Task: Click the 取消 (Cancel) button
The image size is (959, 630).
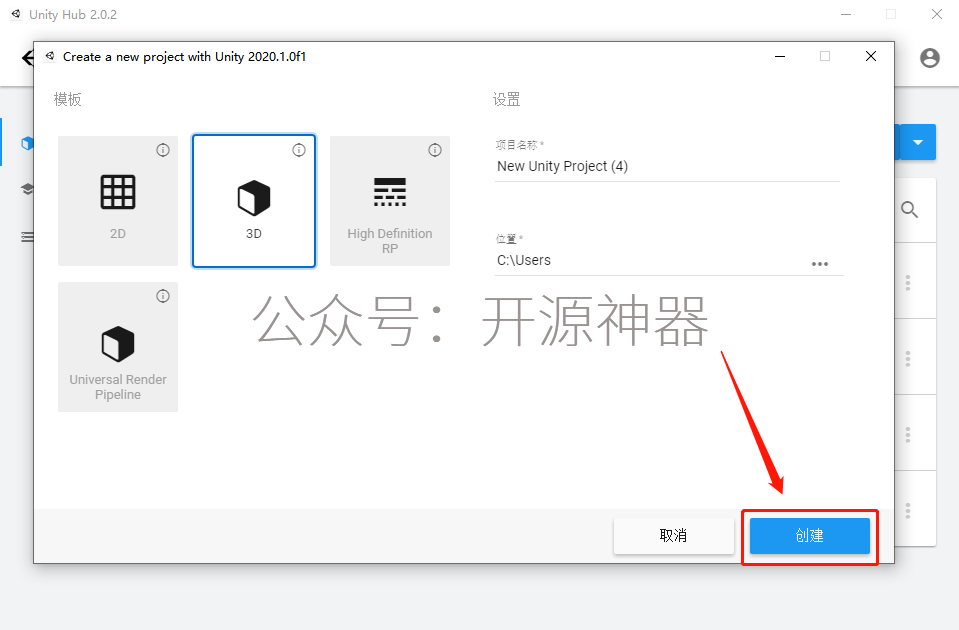Action: click(673, 536)
